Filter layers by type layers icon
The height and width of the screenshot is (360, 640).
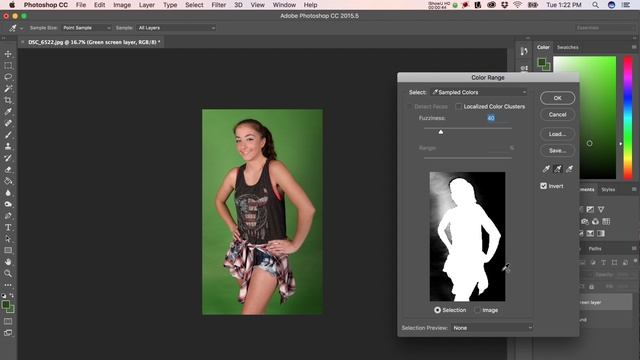click(x=603, y=262)
